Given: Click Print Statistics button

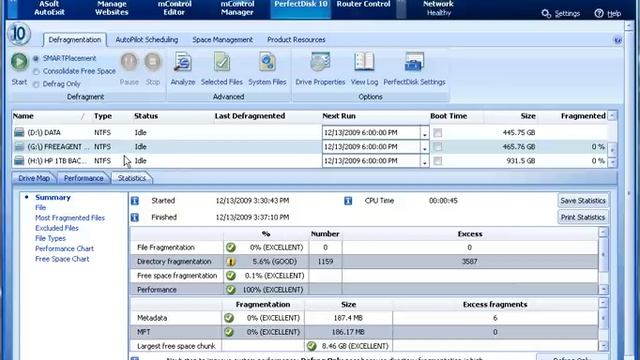Looking at the screenshot, I should click(x=582, y=218).
